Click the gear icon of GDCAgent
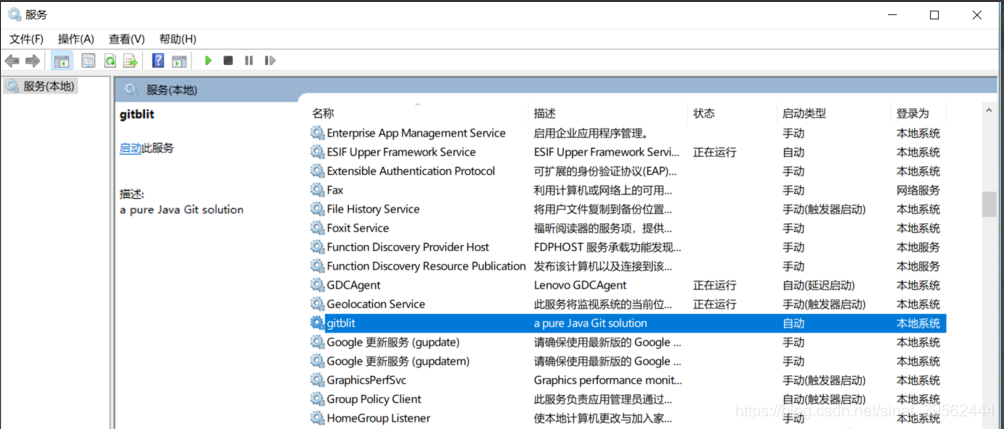The image size is (1004, 429). [317, 285]
